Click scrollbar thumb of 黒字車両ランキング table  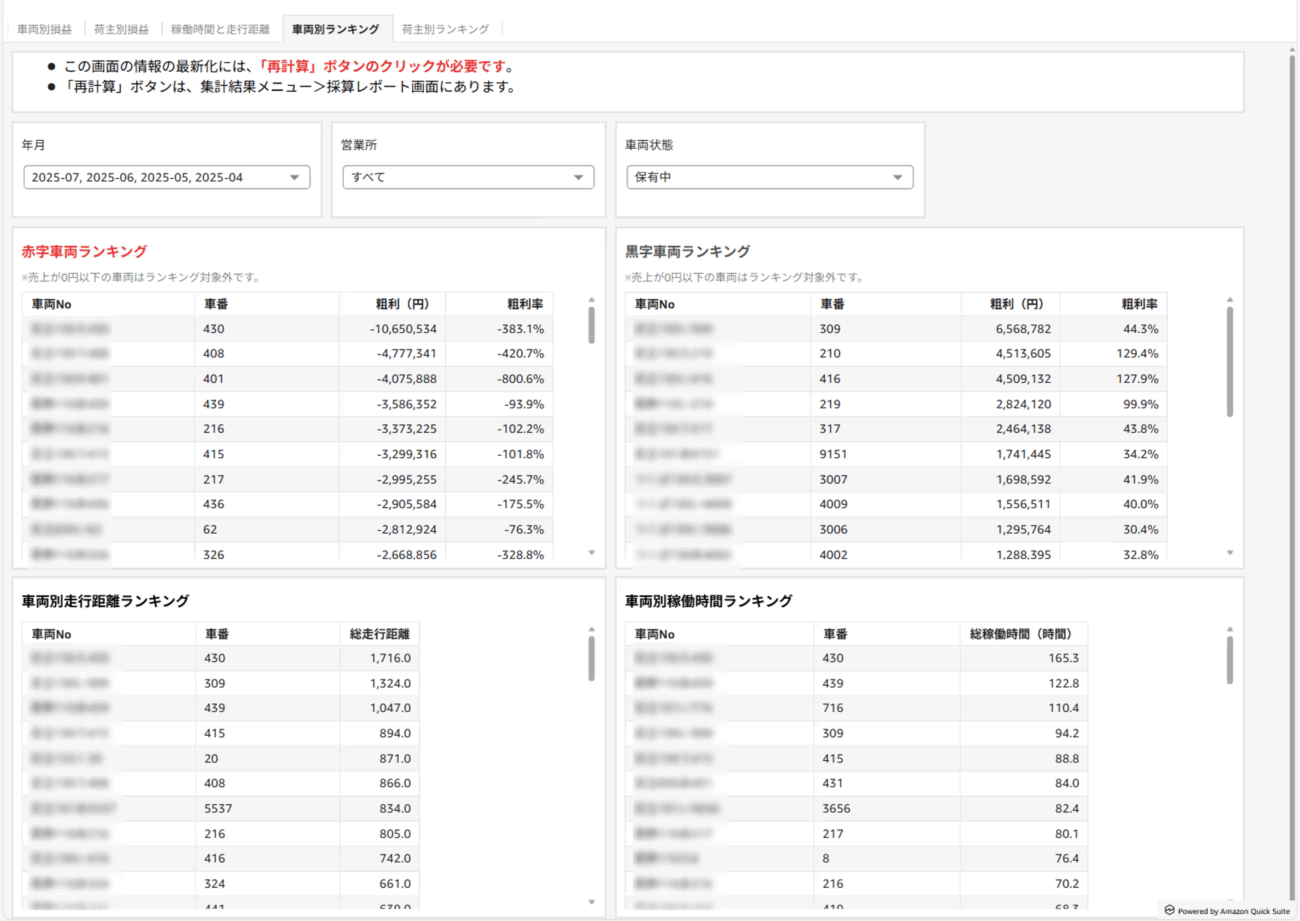[x=1230, y=360]
